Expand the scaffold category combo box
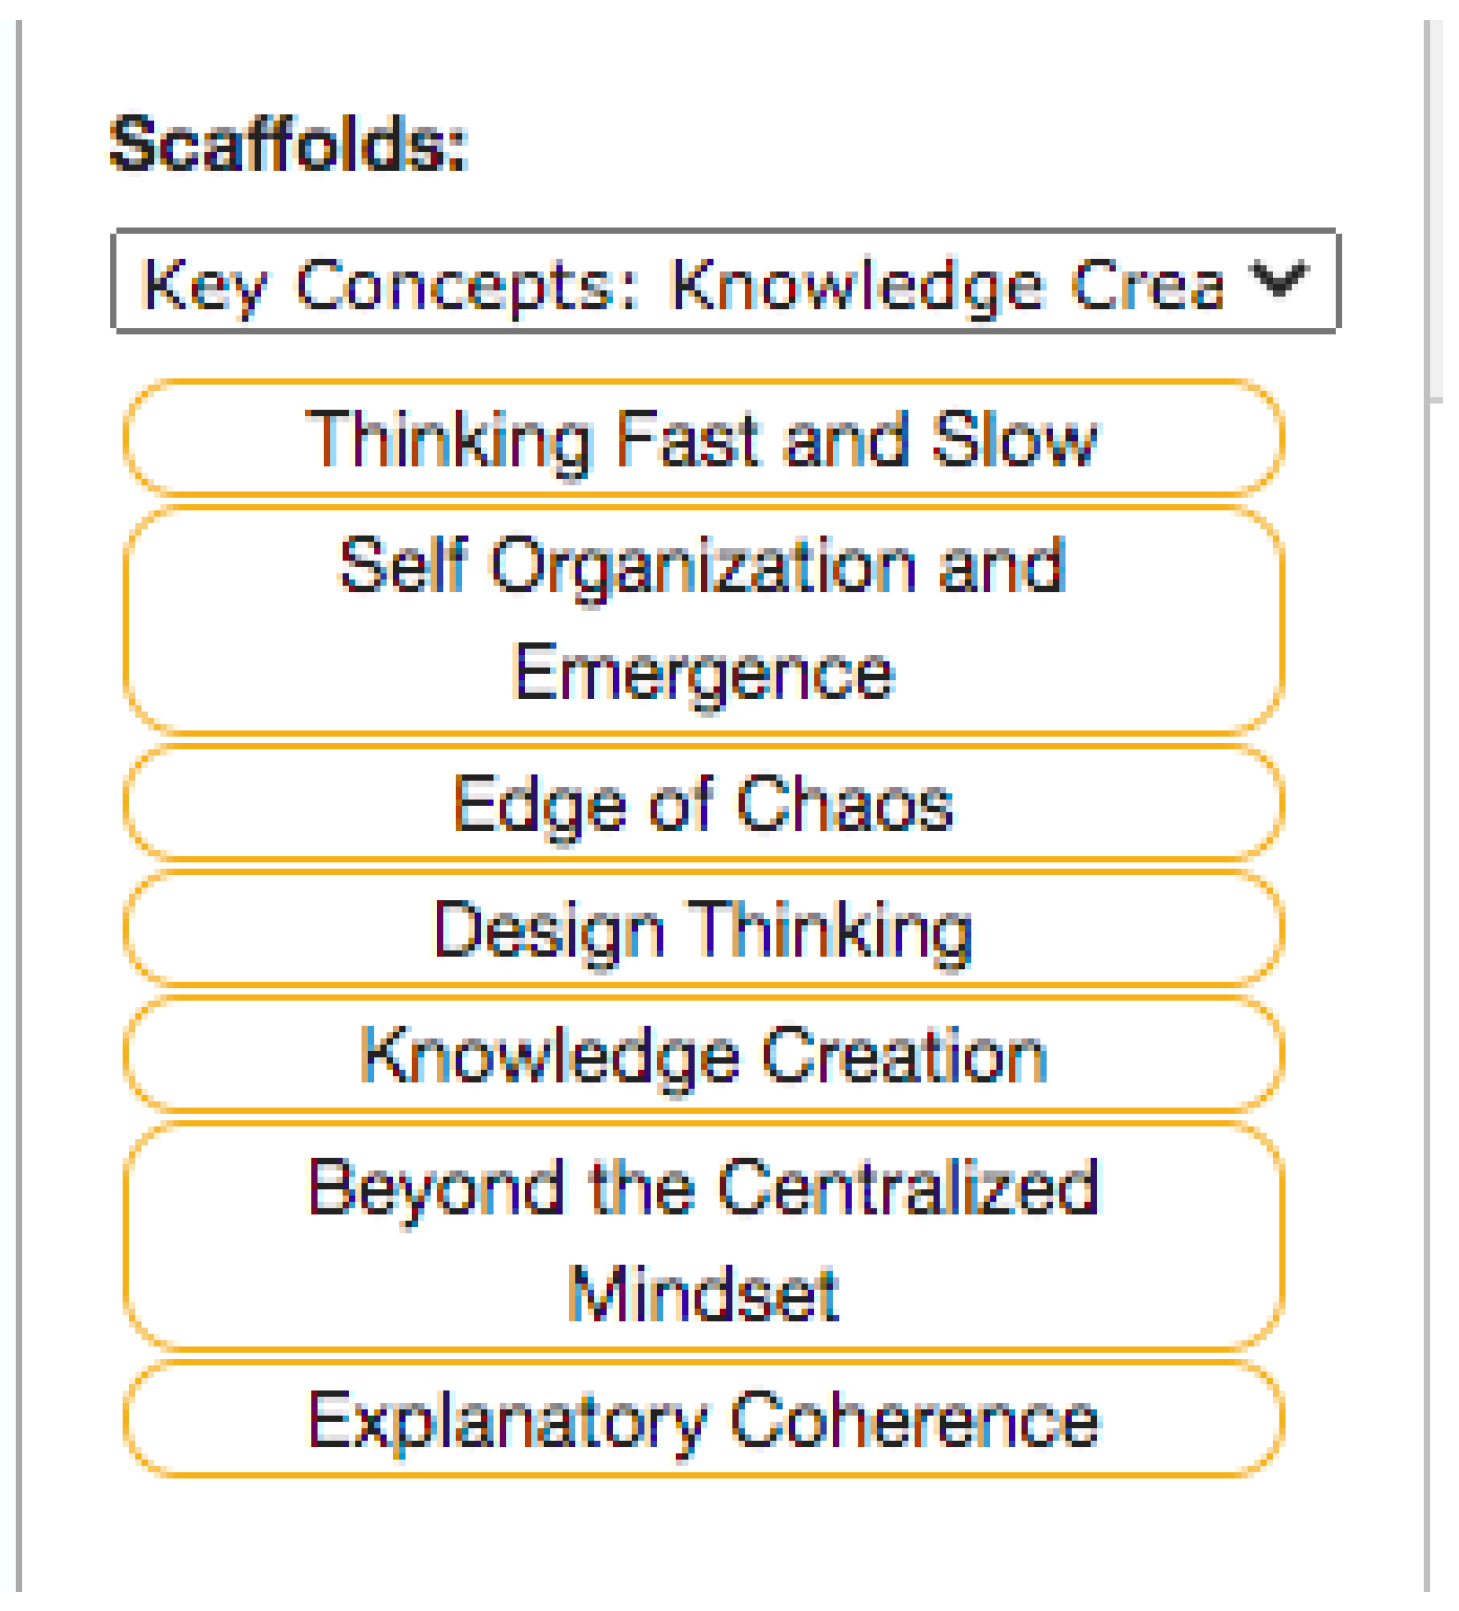Image resolution: width=1459 pixels, height=1611 pixels. click(x=724, y=281)
